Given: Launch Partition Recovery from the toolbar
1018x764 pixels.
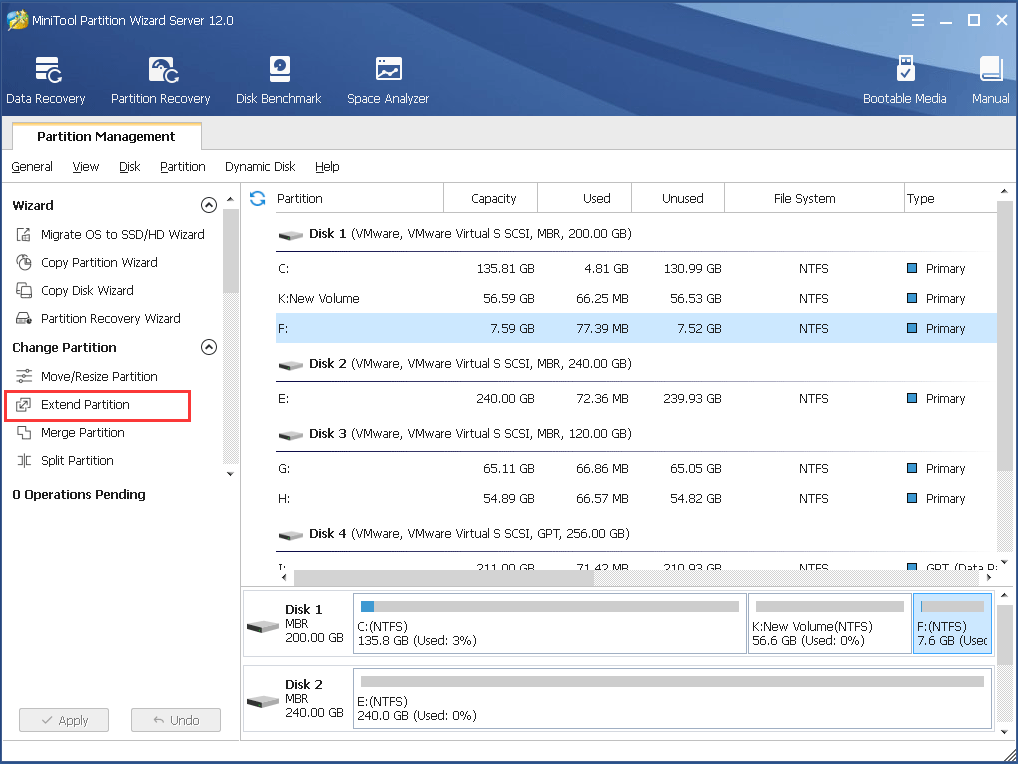Looking at the screenshot, I should point(160,80).
